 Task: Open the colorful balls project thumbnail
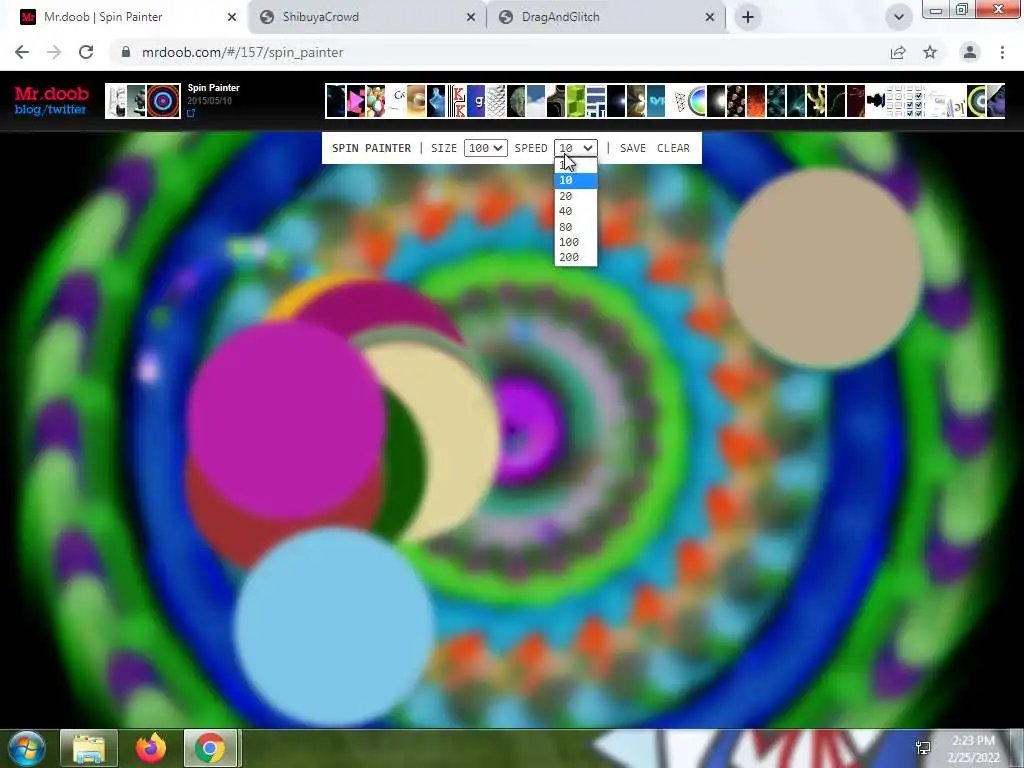tap(376, 101)
